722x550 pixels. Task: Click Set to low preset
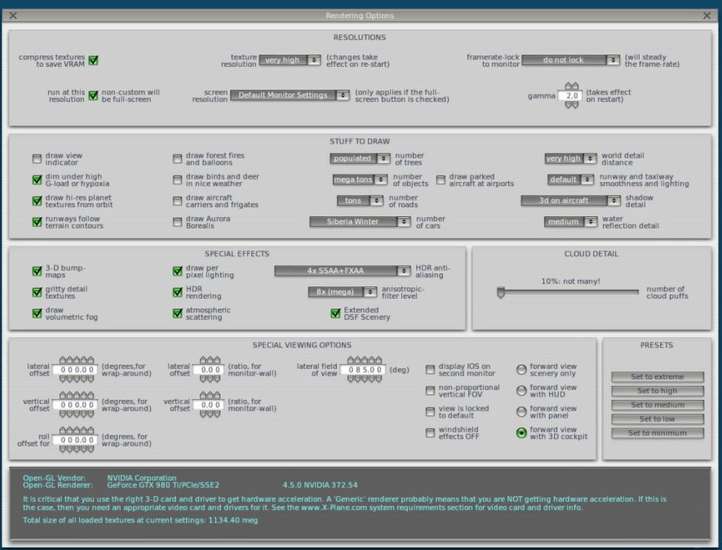(x=658, y=419)
